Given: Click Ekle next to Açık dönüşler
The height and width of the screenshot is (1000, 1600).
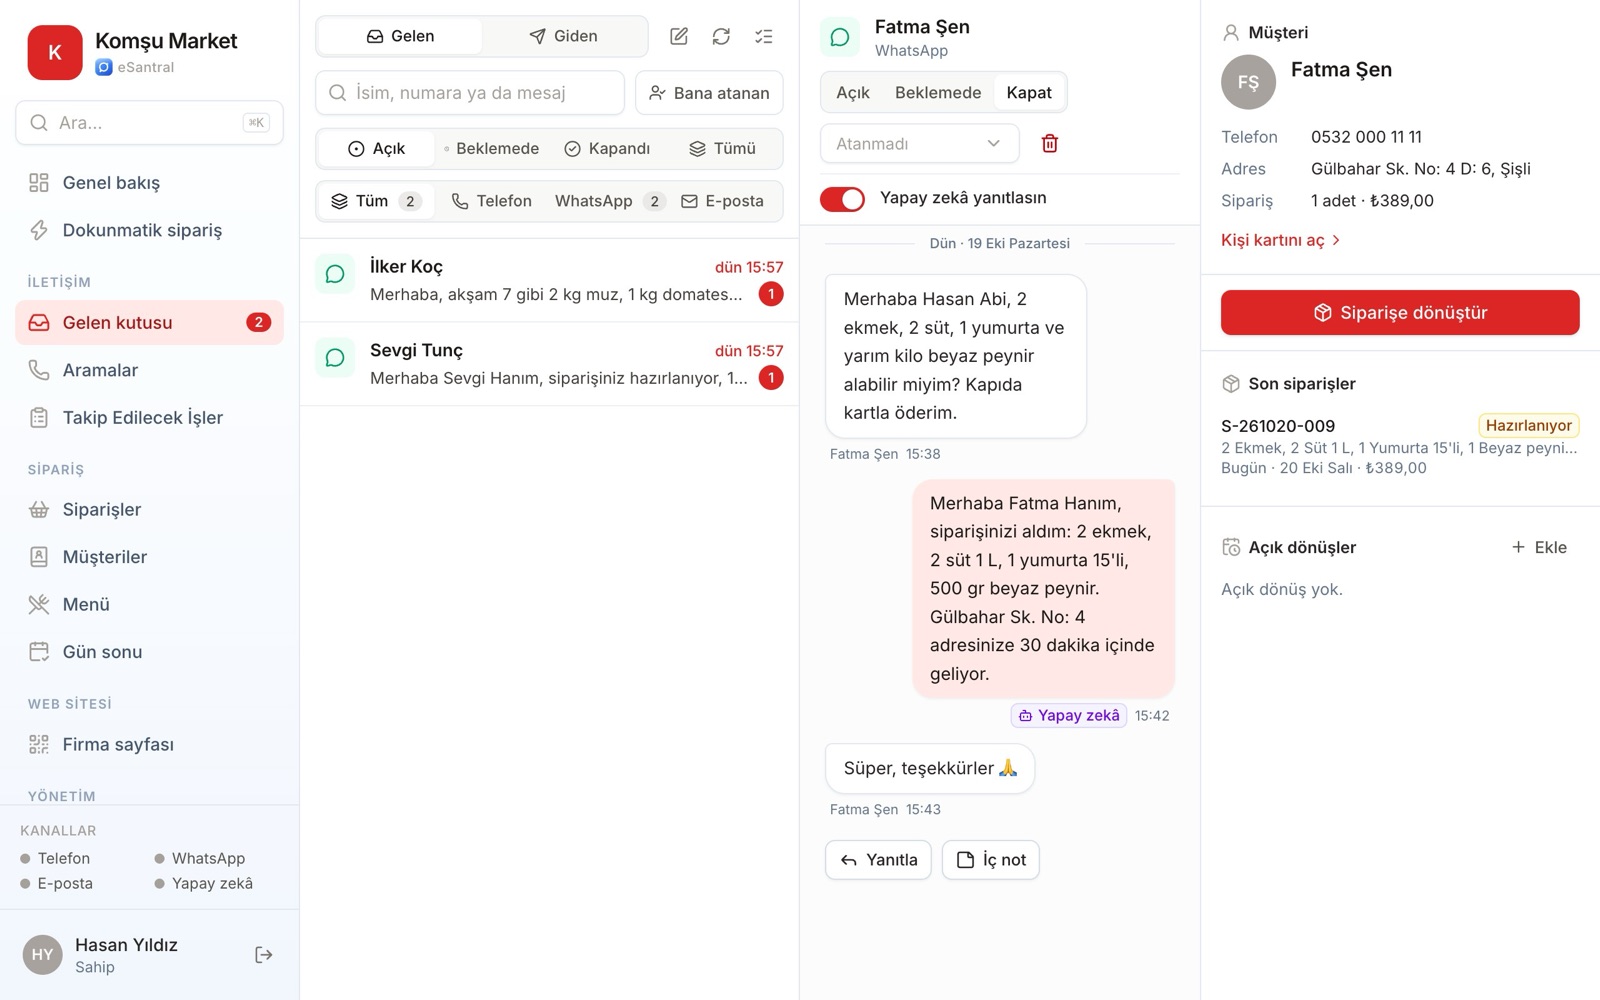Looking at the screenshot, I should [x=1539, y=547].
